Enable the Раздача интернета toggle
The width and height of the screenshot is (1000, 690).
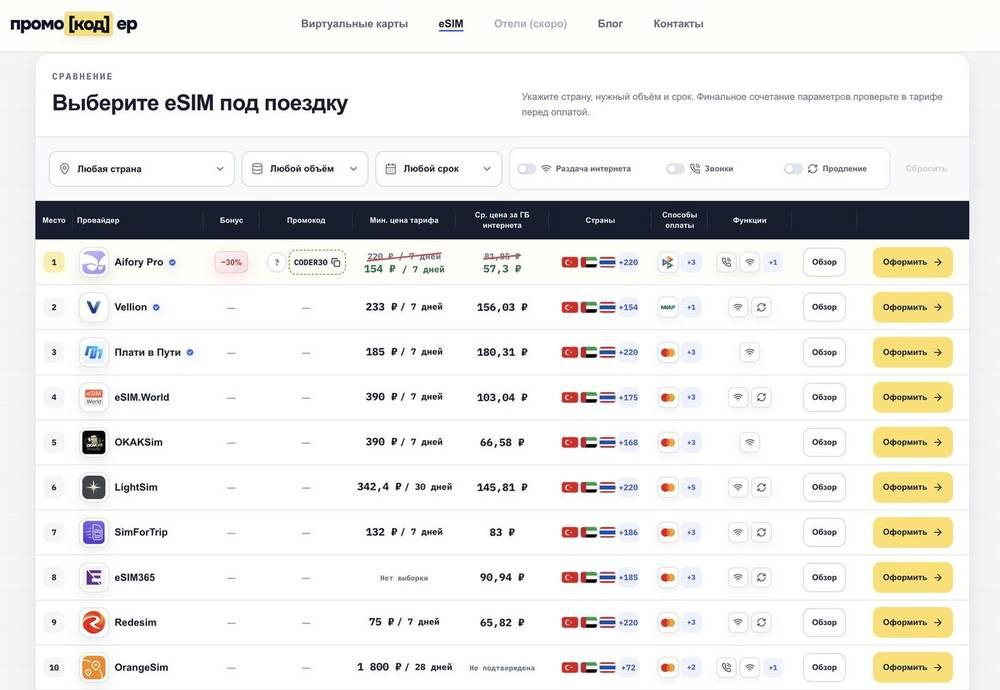[526, 169]
